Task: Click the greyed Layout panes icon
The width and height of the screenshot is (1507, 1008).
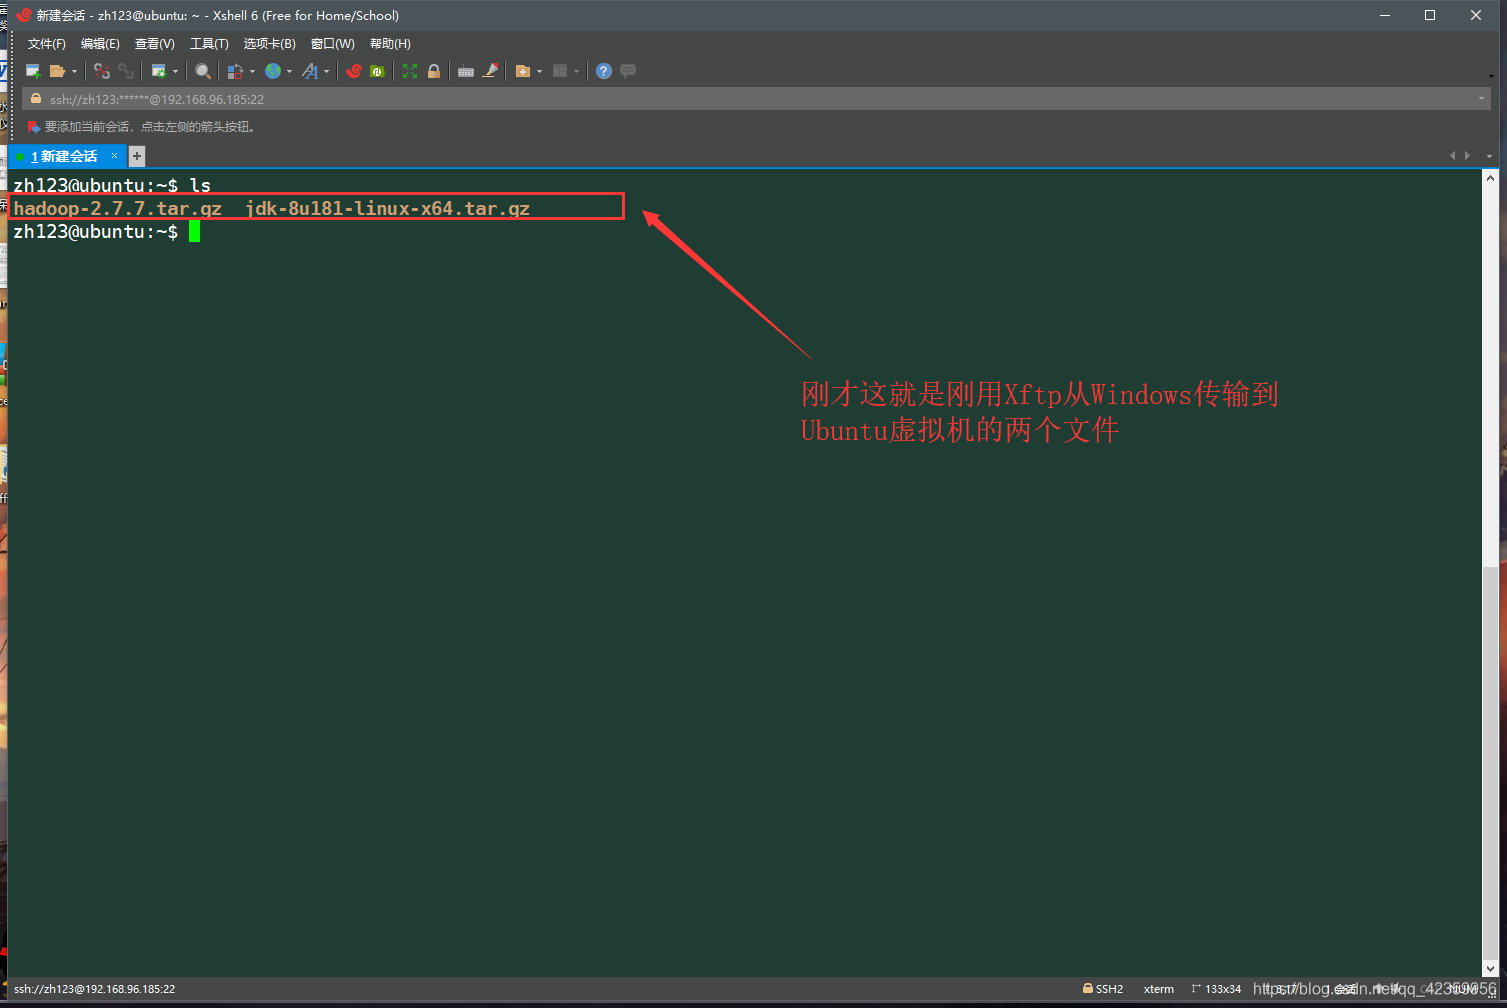Action: coord(560,71)
